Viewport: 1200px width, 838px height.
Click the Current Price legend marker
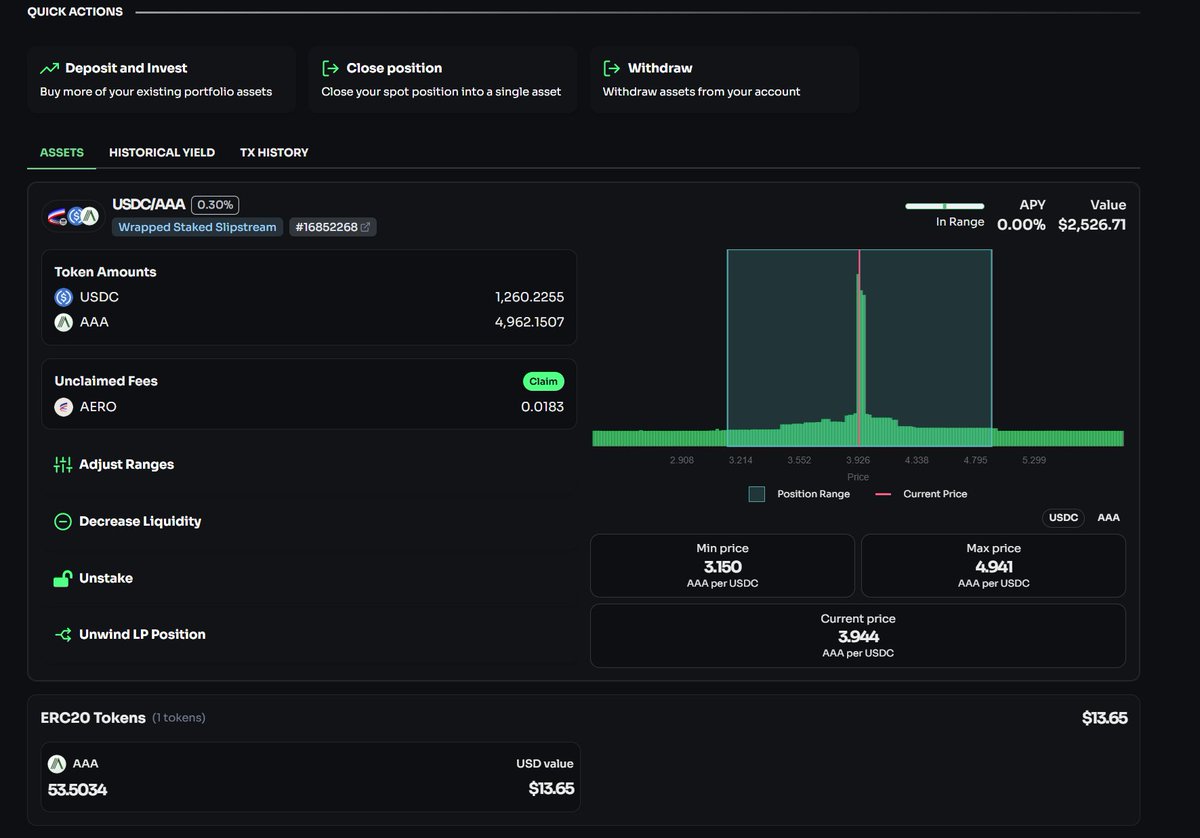(884, 494)
